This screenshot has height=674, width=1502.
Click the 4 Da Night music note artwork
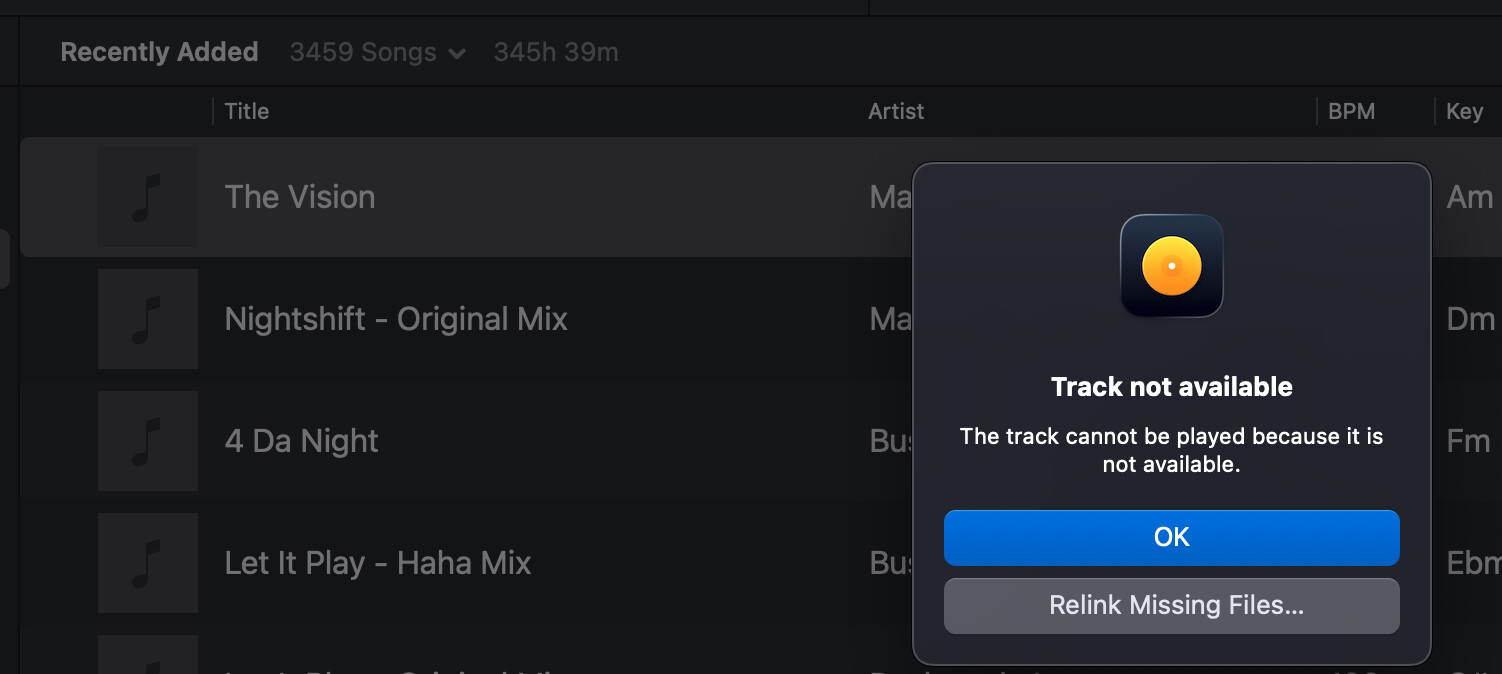click(x=147, y=441)
